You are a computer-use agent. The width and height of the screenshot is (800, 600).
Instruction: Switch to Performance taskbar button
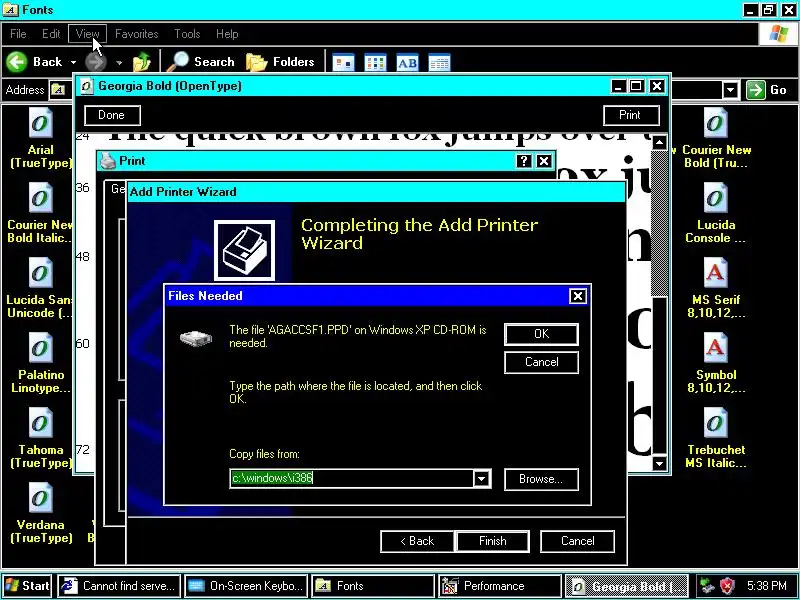point(499,586)
